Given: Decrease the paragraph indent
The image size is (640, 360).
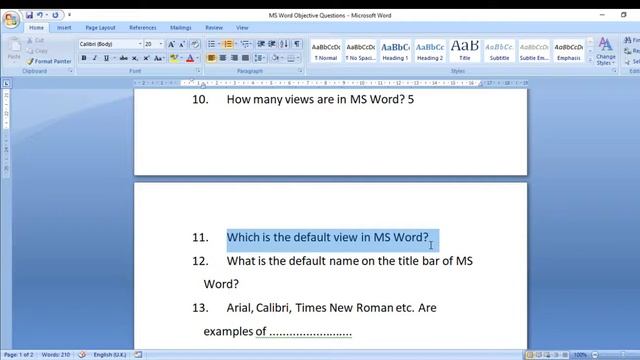Looking at the screenshot, I should point(261,44).
